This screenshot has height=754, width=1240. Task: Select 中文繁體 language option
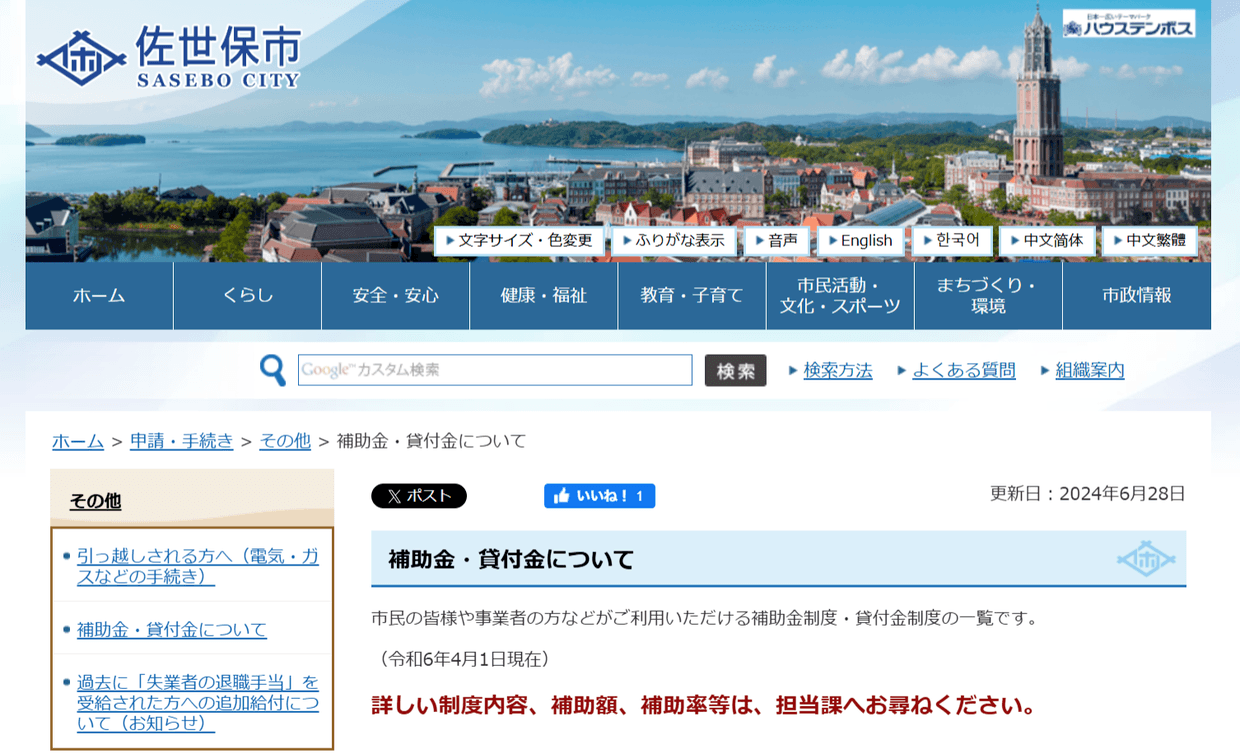[x=1150, y=241]
